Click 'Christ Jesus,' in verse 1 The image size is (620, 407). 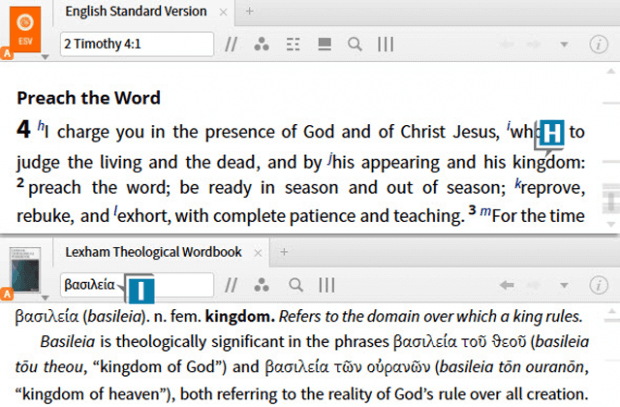point(450,132)
